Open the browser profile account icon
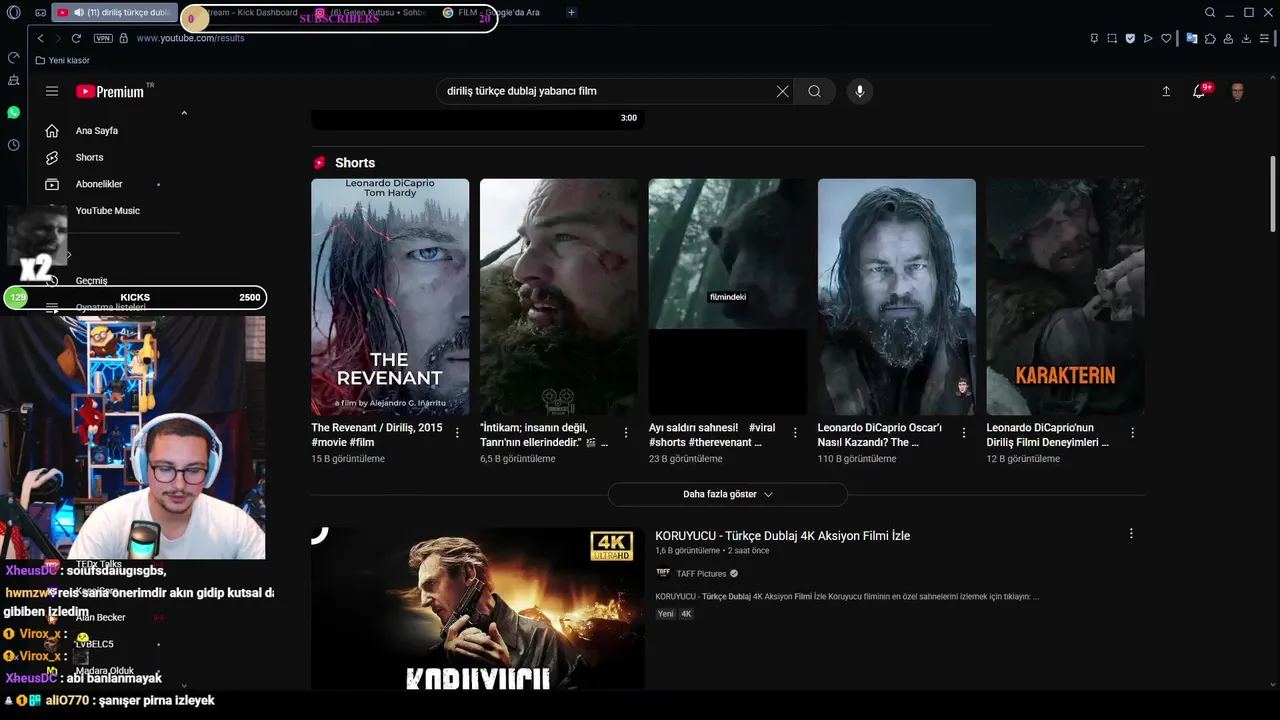 point(1228,38)
